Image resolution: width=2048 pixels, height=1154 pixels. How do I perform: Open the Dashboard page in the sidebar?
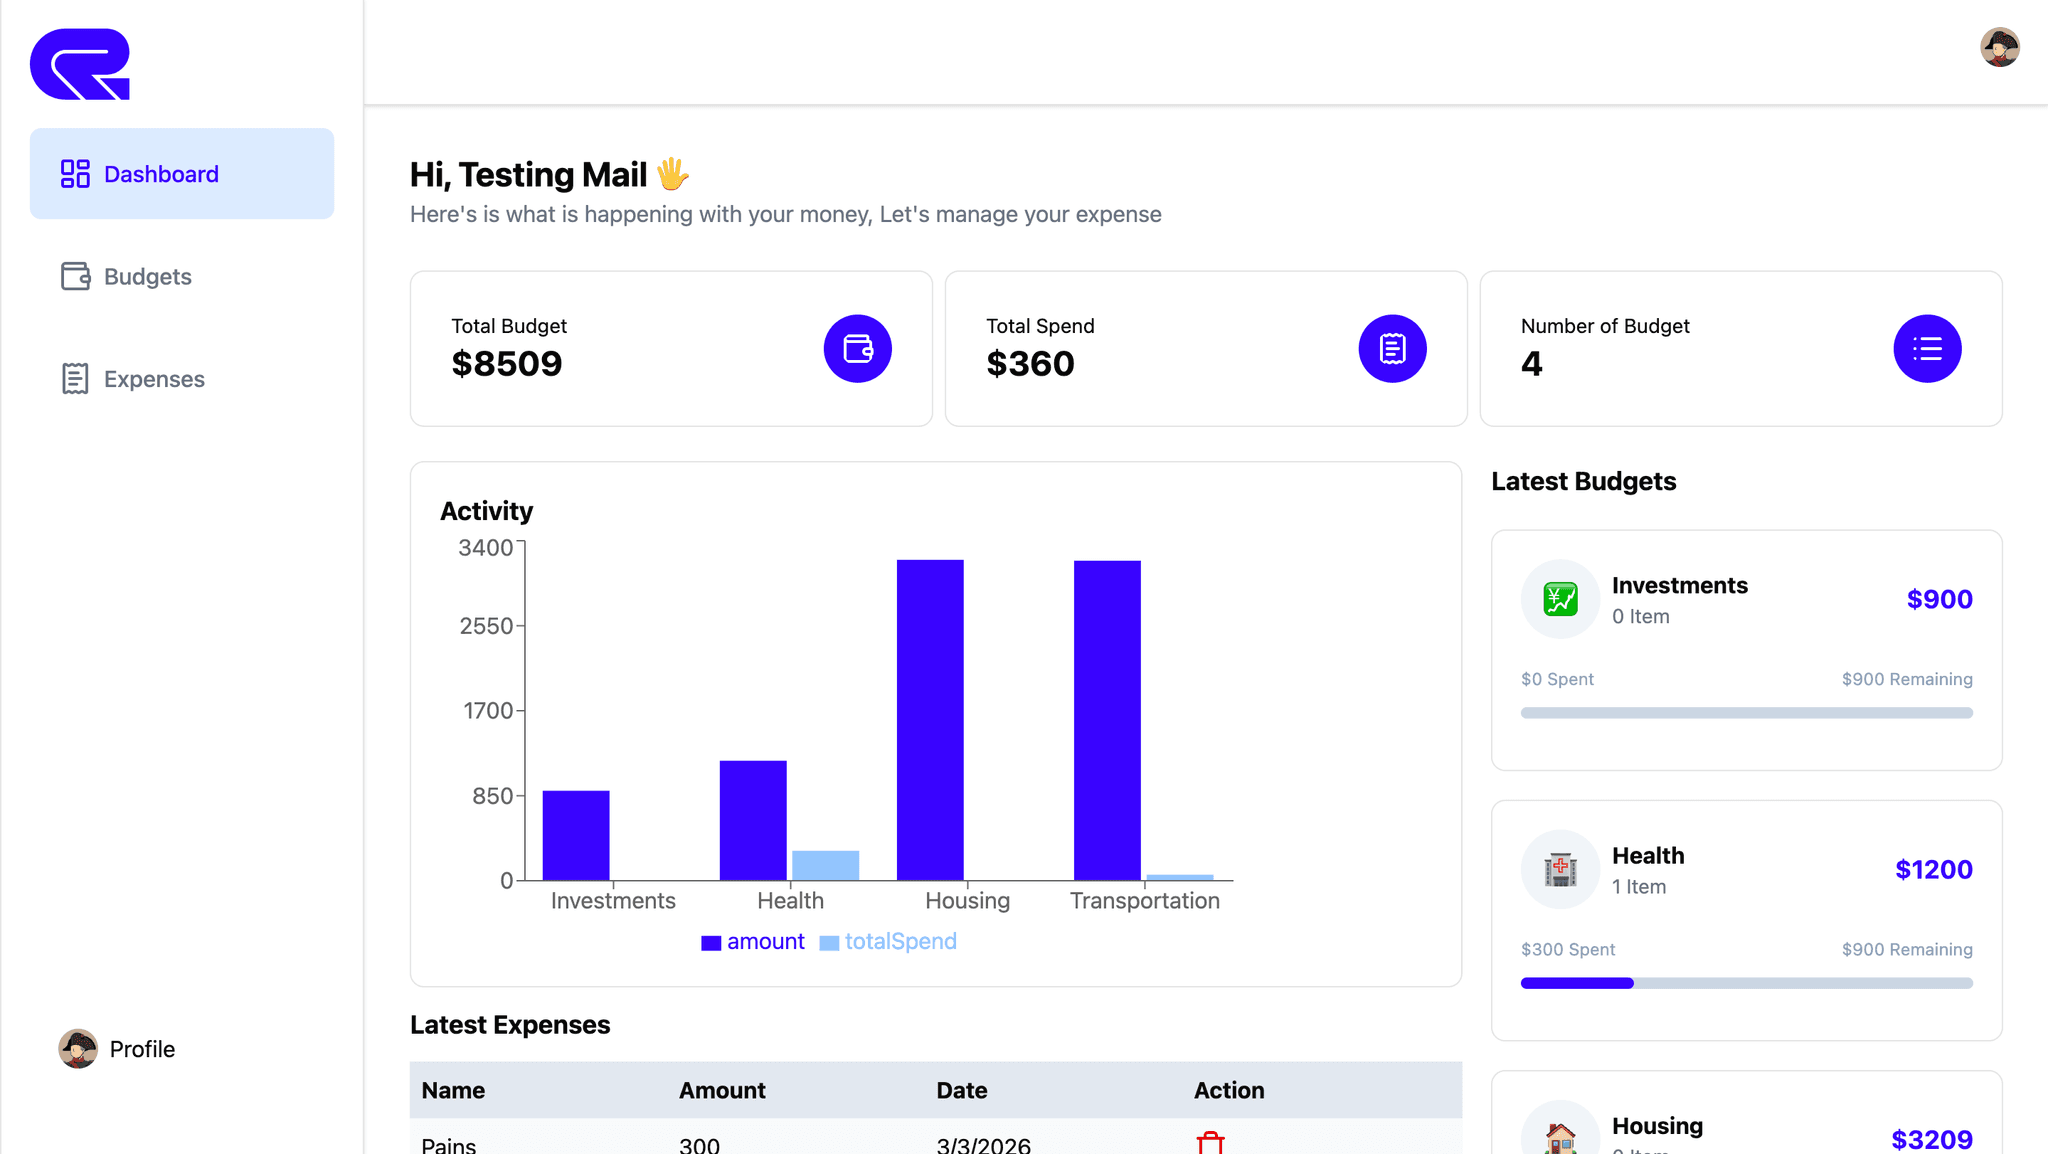tap(182, 174)
